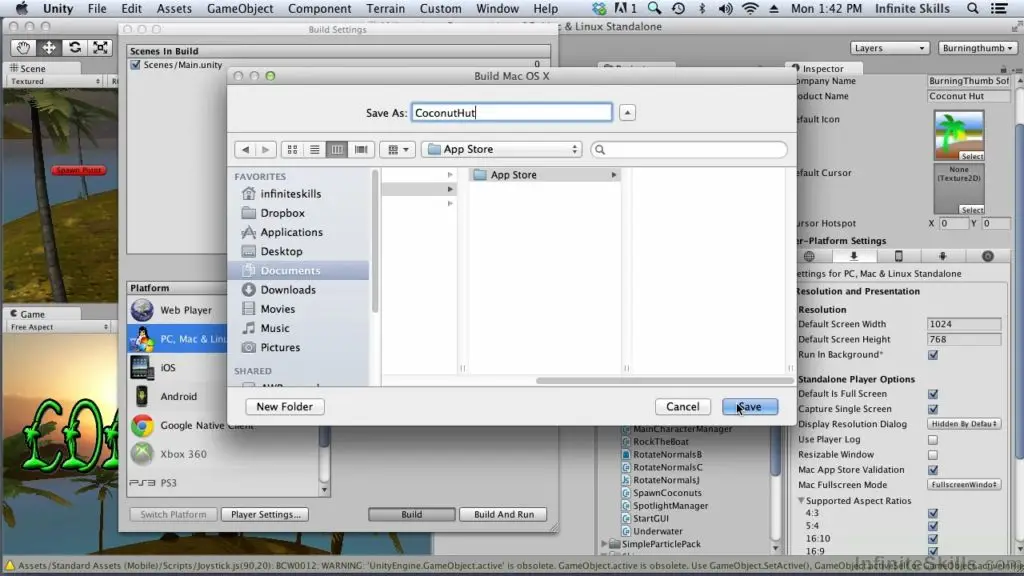Open Layers dropdown in Unity
Viewport: 1024px width, 576px height.
[889, 48]
